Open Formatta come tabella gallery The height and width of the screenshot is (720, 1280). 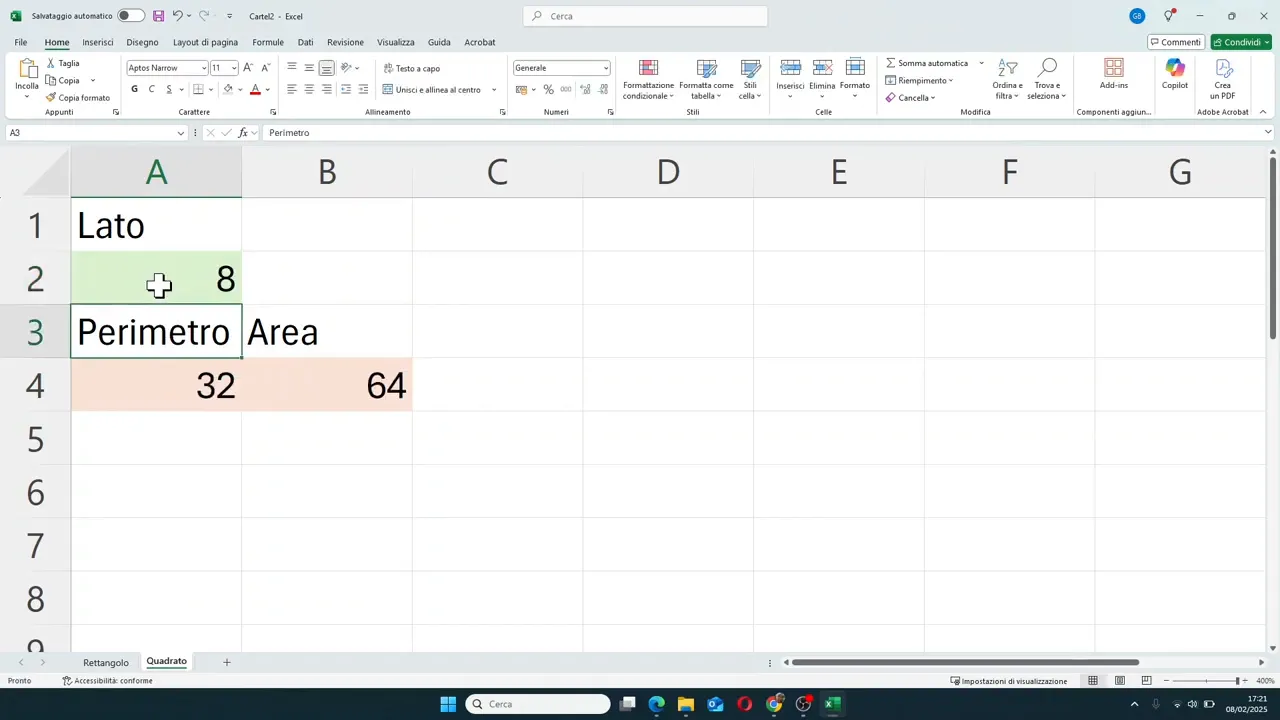tap(706, 79)
